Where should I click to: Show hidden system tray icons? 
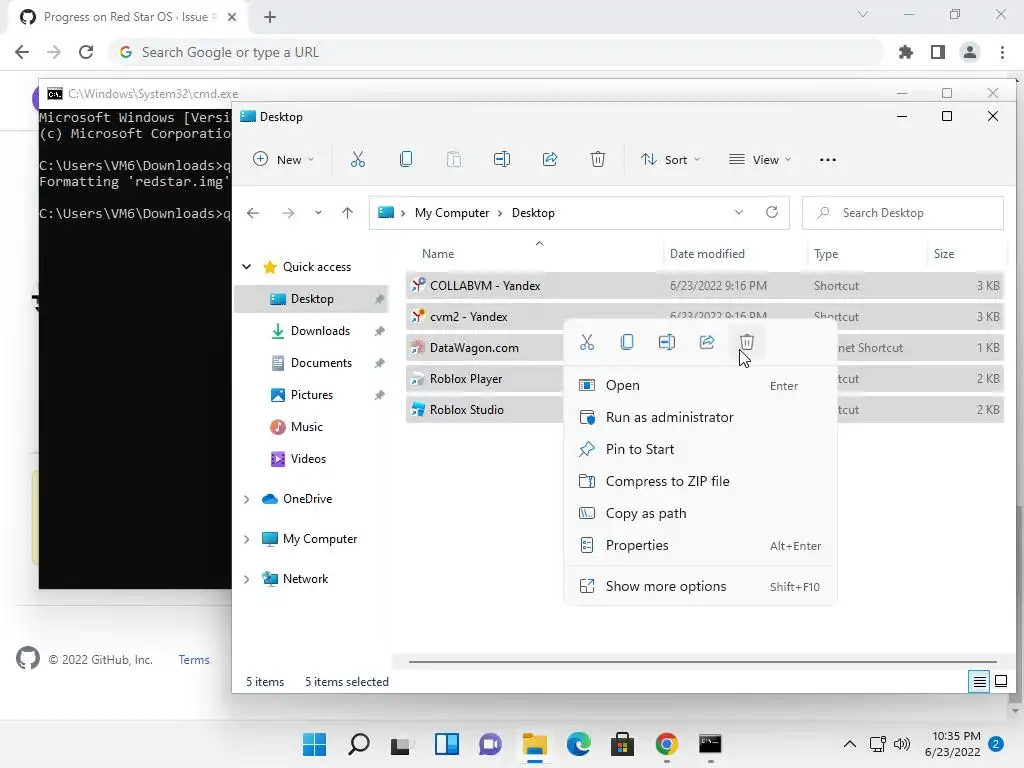(x=849, y=744)
